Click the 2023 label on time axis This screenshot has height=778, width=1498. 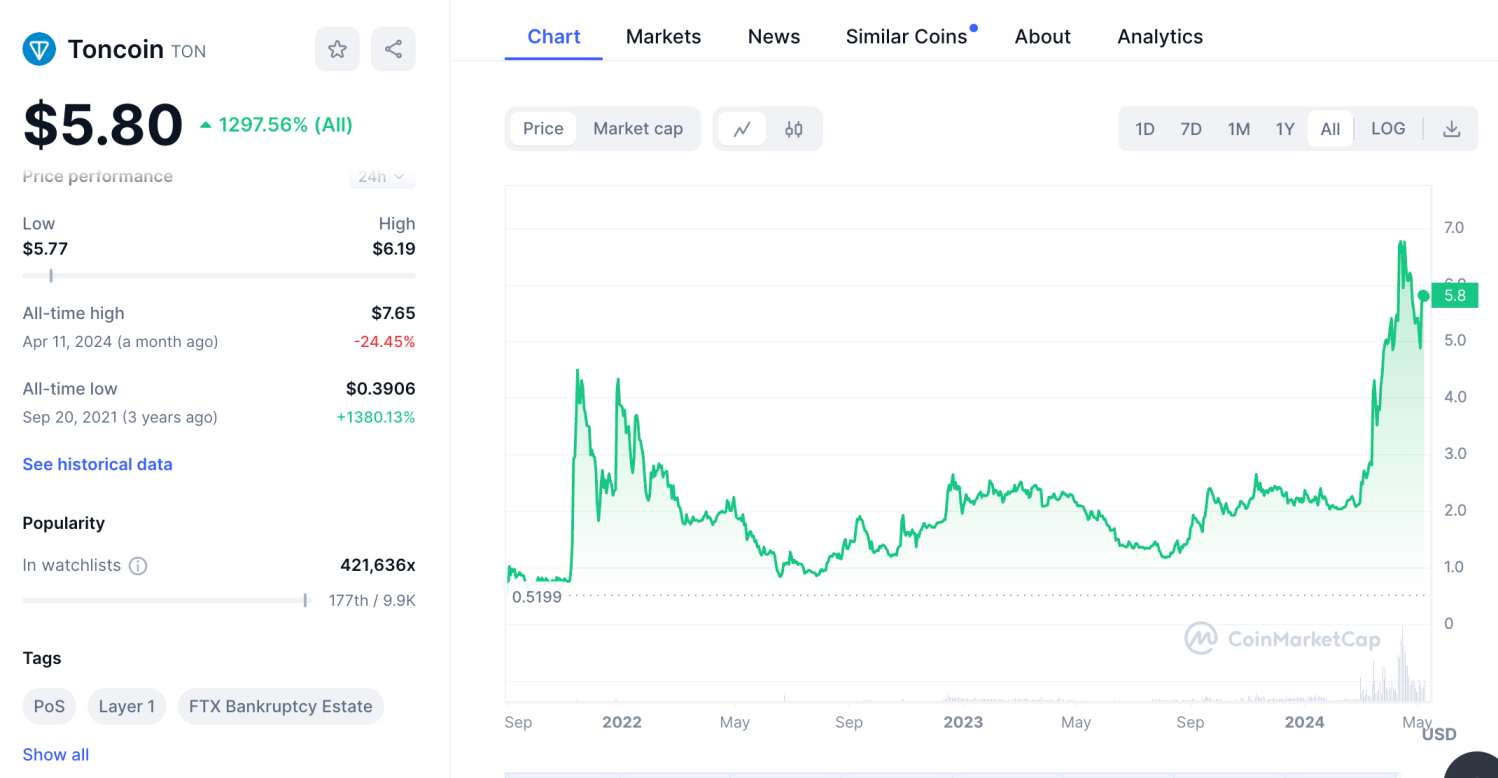964,722
